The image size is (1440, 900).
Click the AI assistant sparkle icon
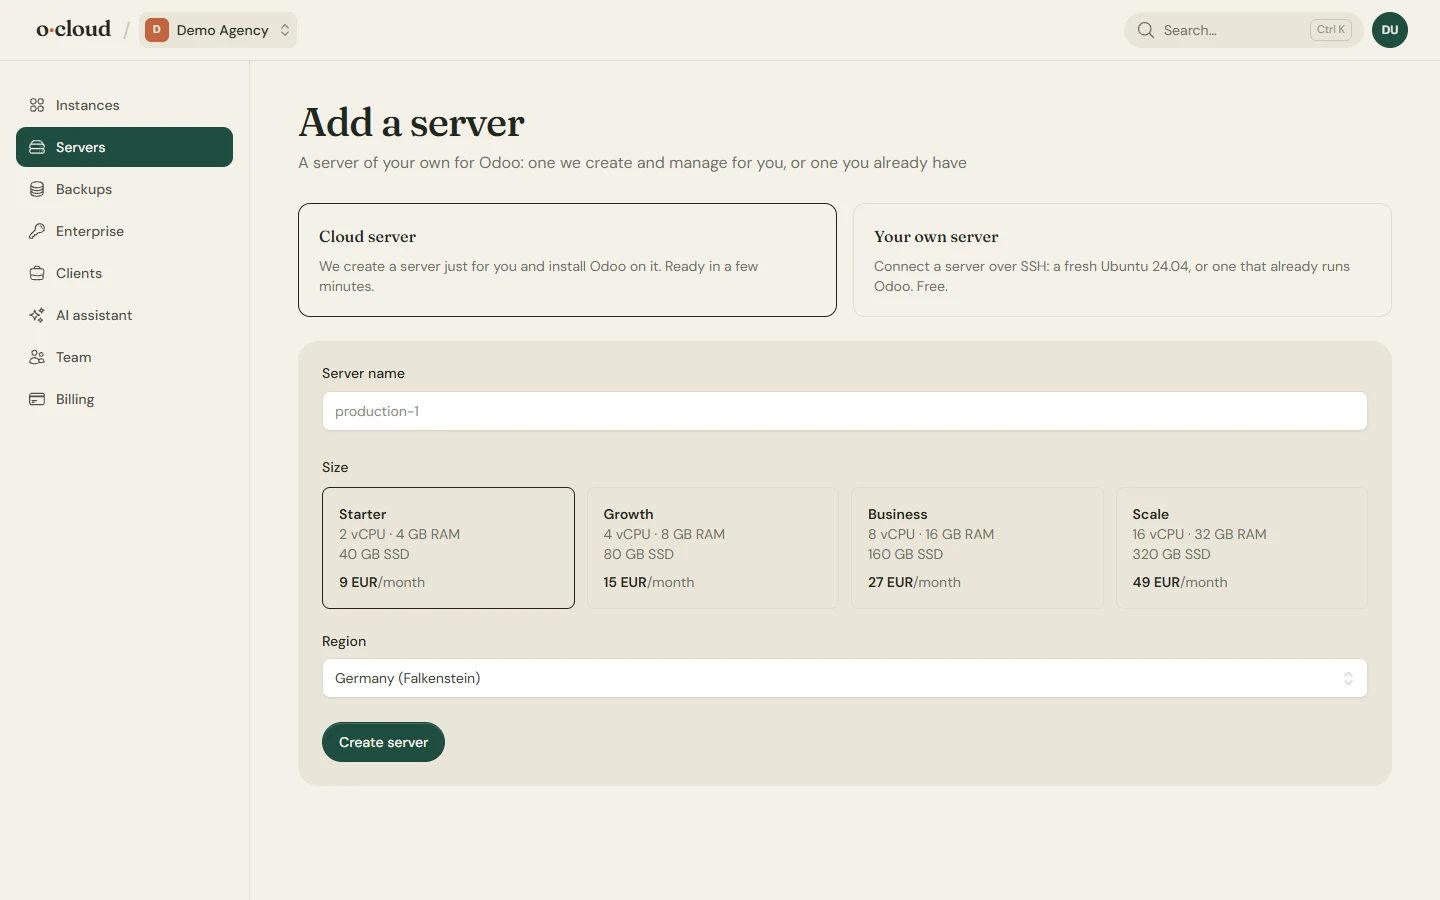coord(37,315)
